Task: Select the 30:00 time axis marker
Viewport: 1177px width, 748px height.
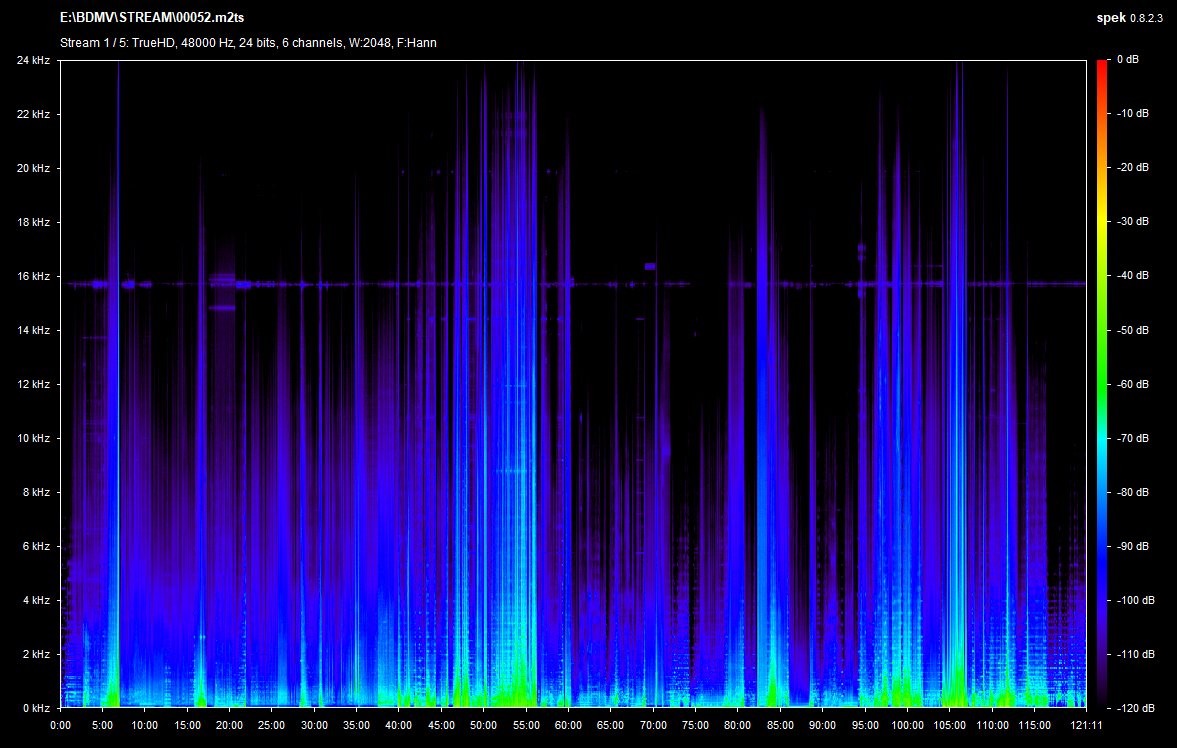Action: pyautogui.click(x=314, y=725)
